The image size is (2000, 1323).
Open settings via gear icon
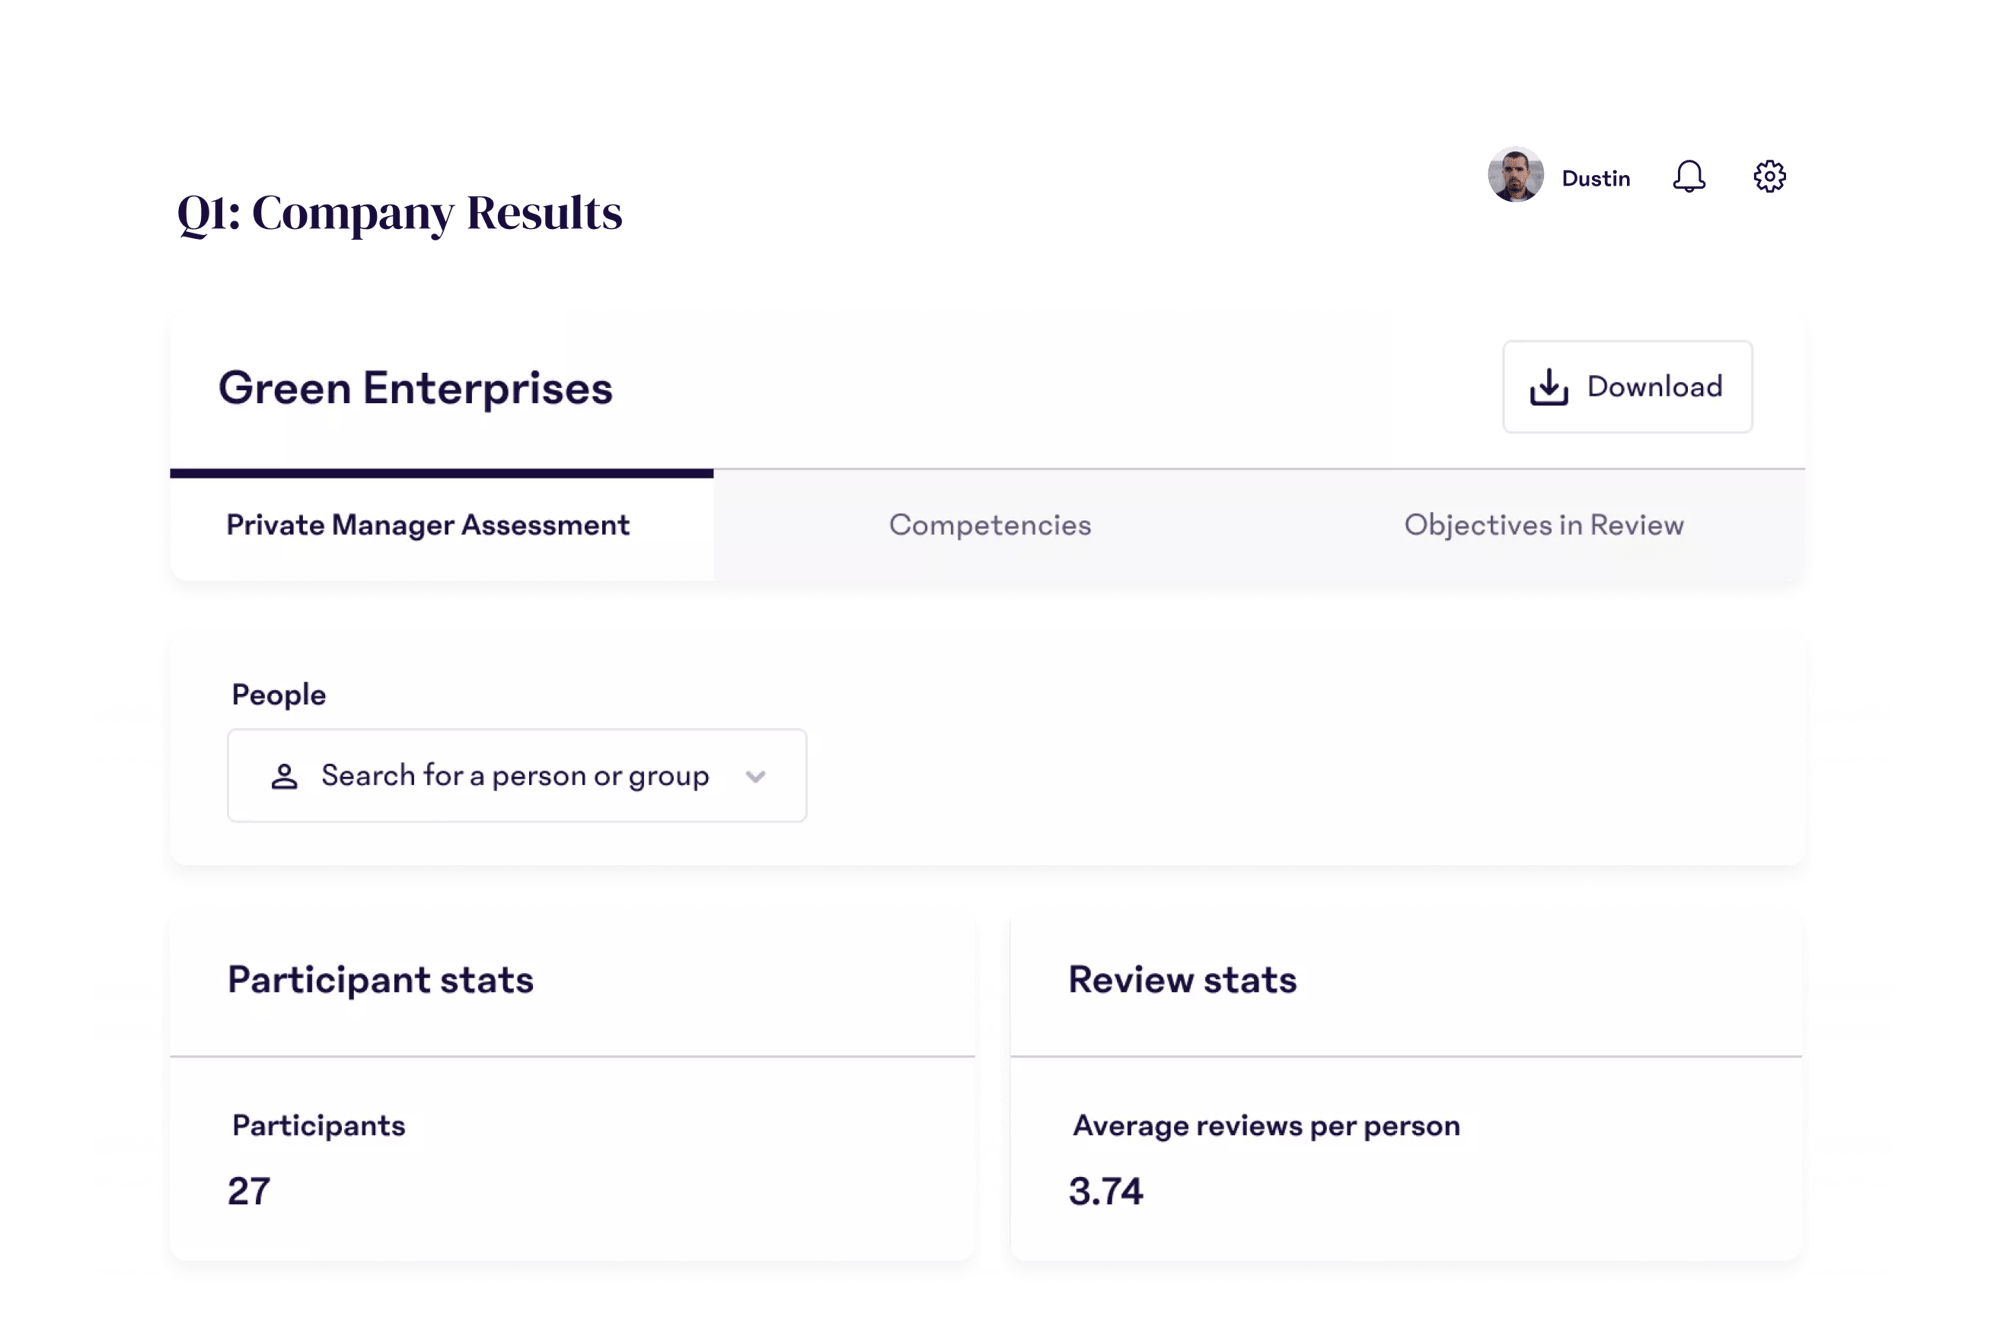point(1769,177)
